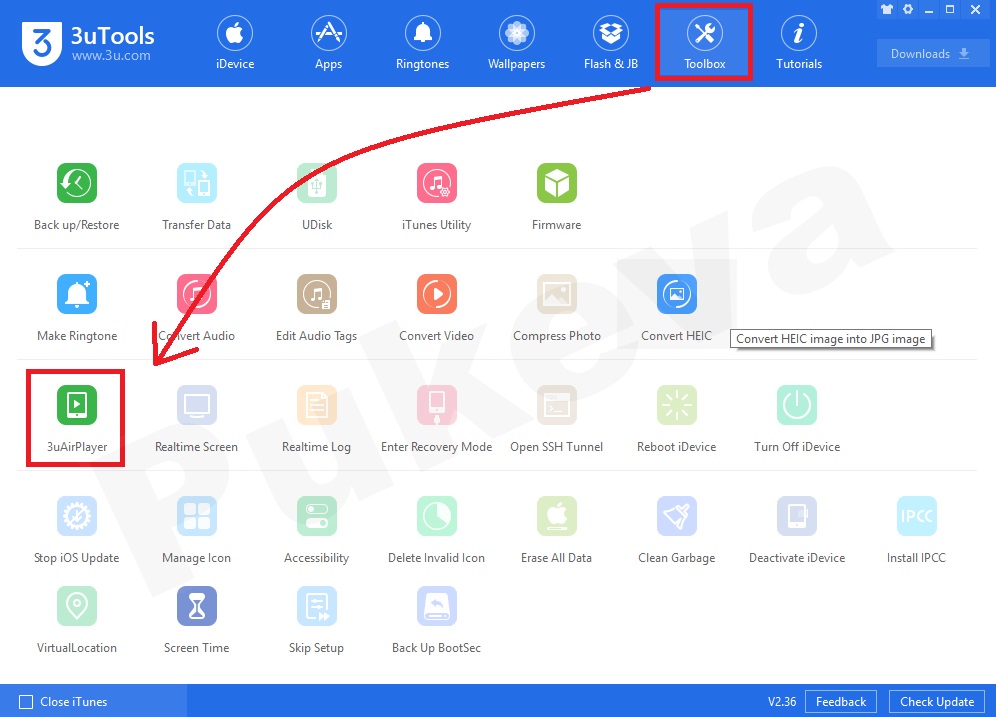Open the Convert HEIC tool
Image resolution: width=996 pixels, height=717 pixels.
point(676,308)
